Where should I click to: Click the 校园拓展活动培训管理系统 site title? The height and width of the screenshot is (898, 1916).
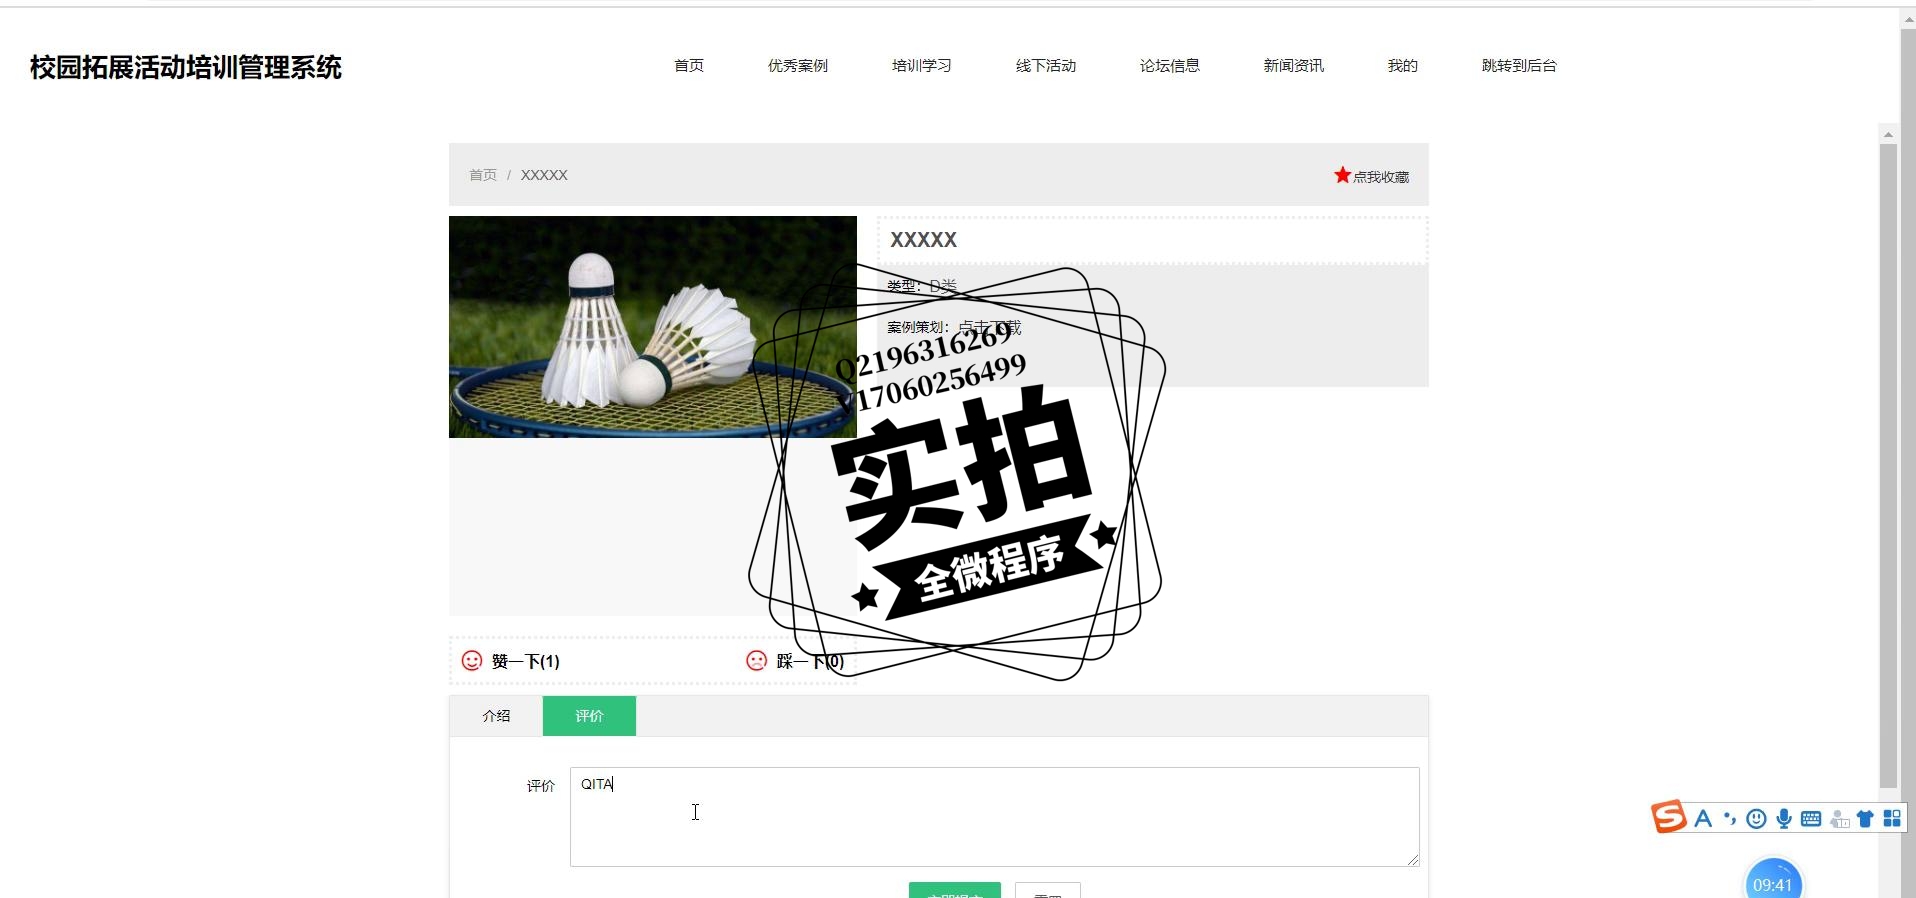[186, 67]
